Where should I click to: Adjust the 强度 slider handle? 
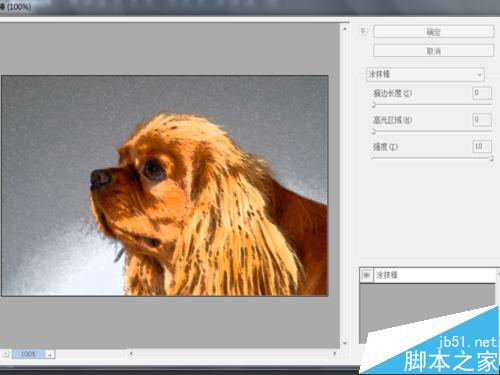[491, 159]
